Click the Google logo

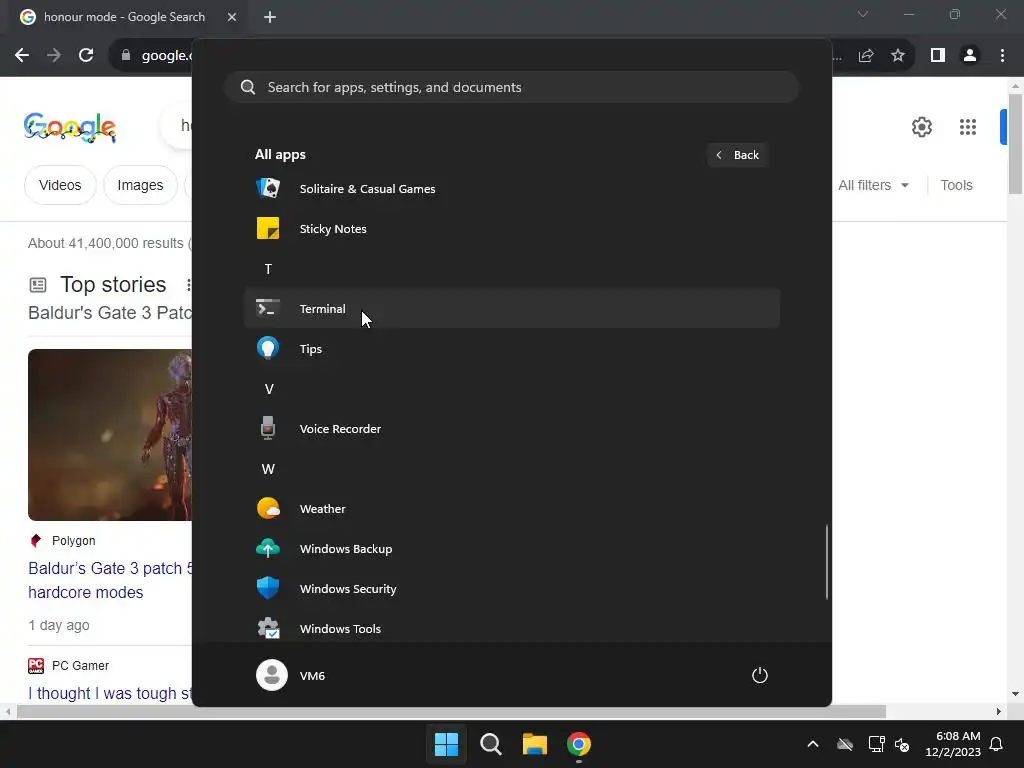click(70, 127)
